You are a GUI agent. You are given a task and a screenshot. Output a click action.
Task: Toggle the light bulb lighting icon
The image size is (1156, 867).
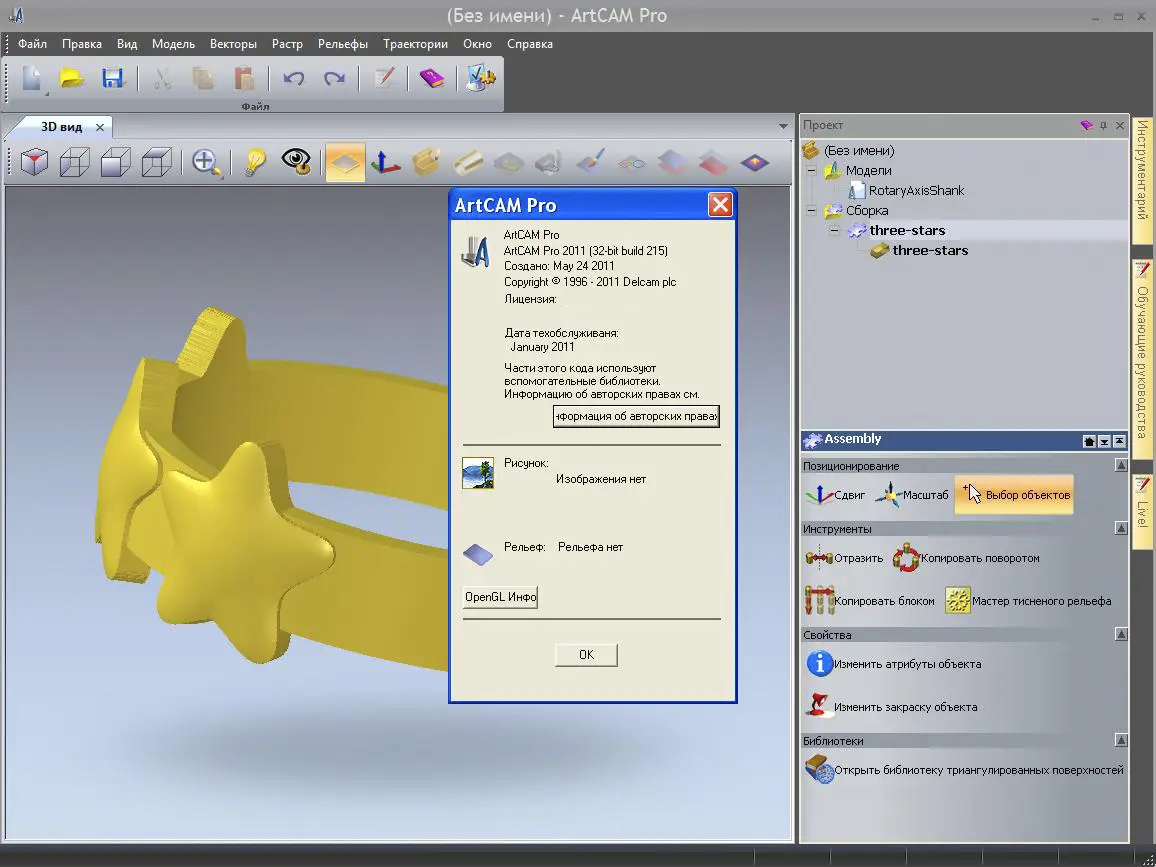(x=254, y=161)
